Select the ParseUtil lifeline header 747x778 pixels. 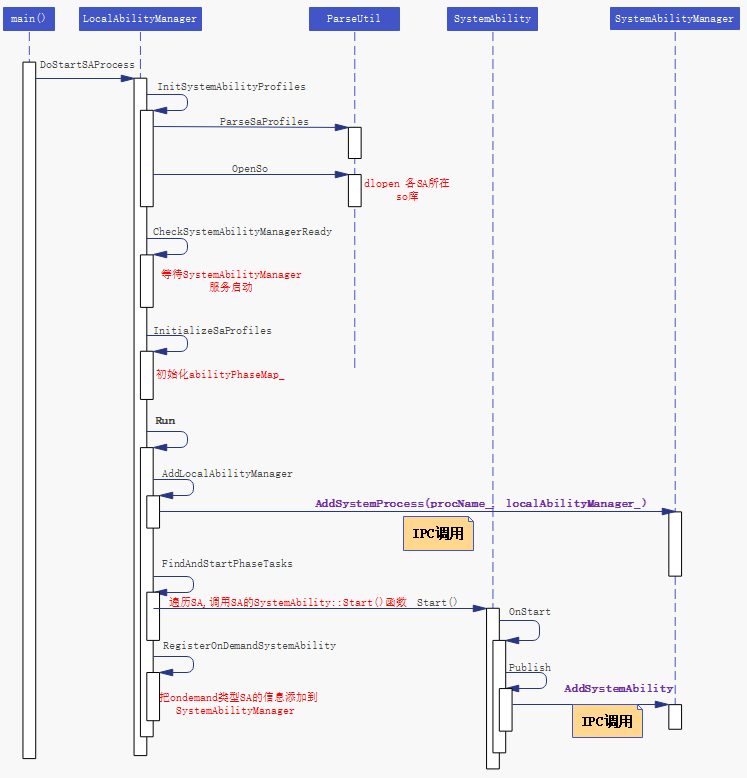pyautogui.click(x=354, y=18)
